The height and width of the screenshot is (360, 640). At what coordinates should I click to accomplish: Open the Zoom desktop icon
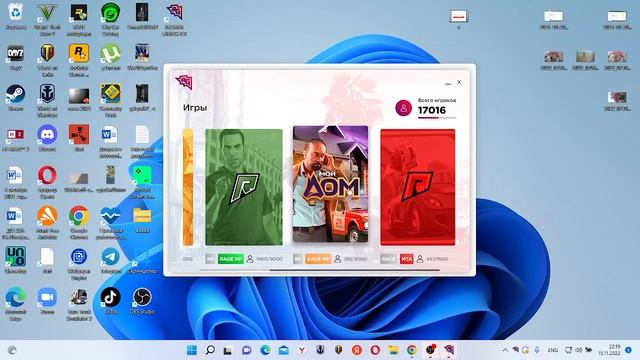47,300
